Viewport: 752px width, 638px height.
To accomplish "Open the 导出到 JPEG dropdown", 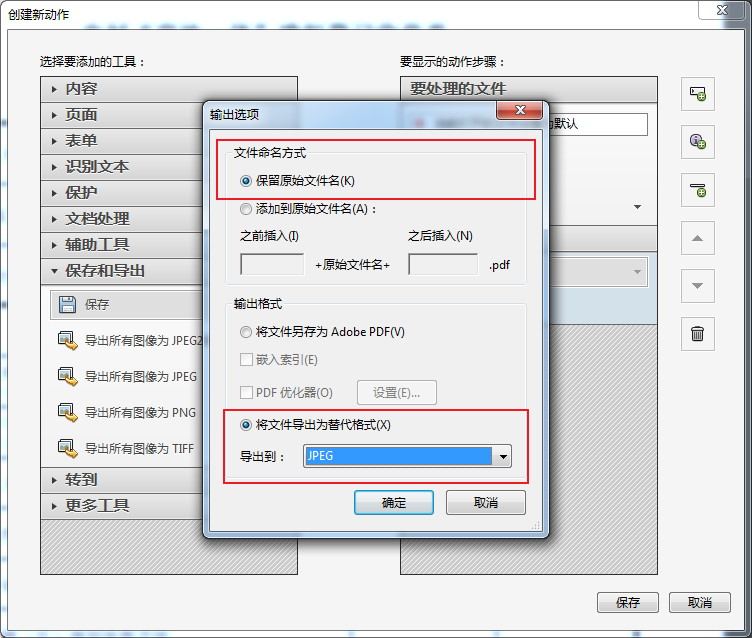I will 407,456.
